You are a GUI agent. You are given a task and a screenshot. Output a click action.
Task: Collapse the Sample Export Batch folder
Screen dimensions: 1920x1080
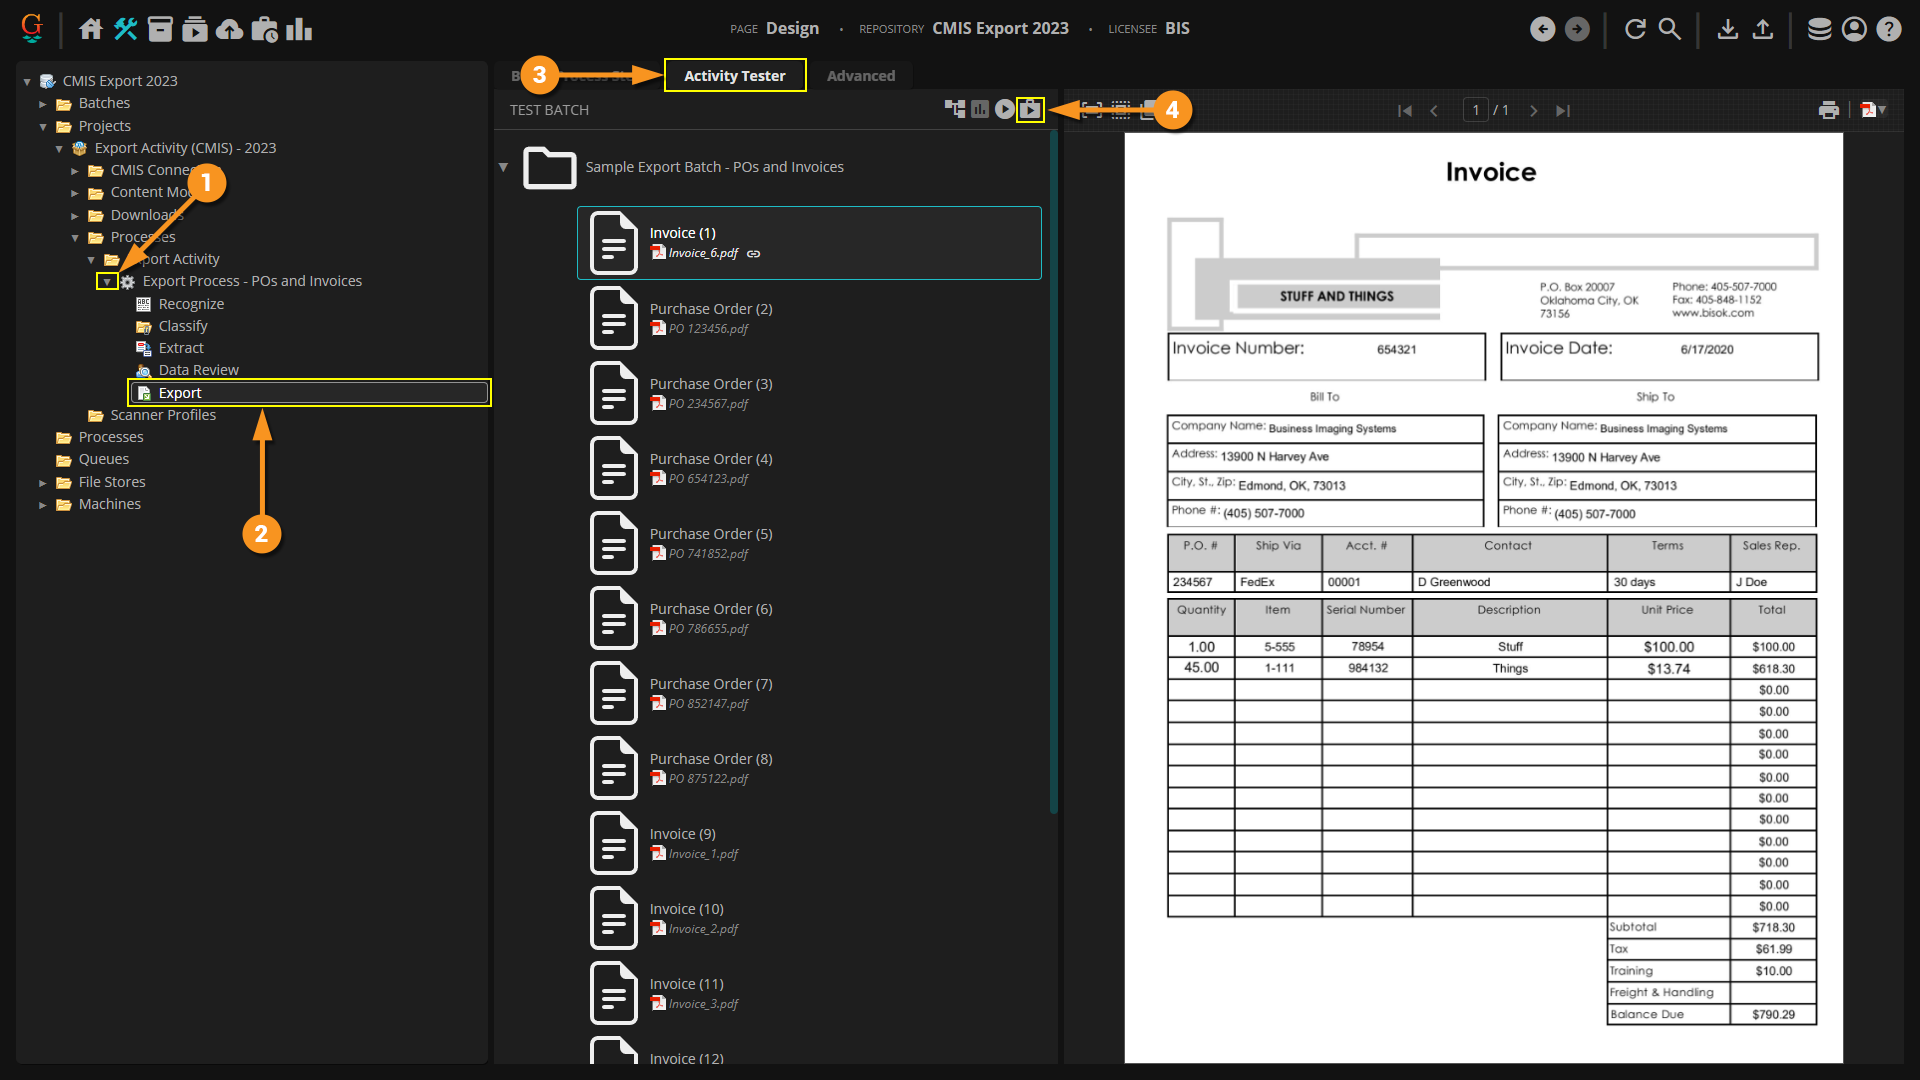[503, 167]
